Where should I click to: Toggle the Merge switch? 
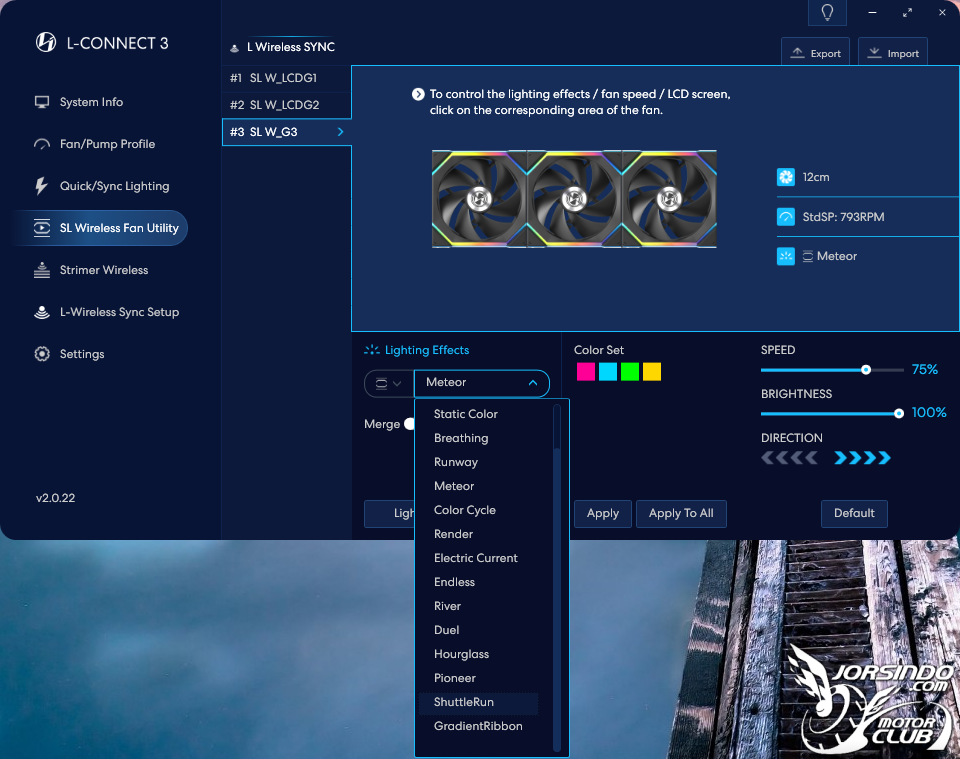pos(410,424)
